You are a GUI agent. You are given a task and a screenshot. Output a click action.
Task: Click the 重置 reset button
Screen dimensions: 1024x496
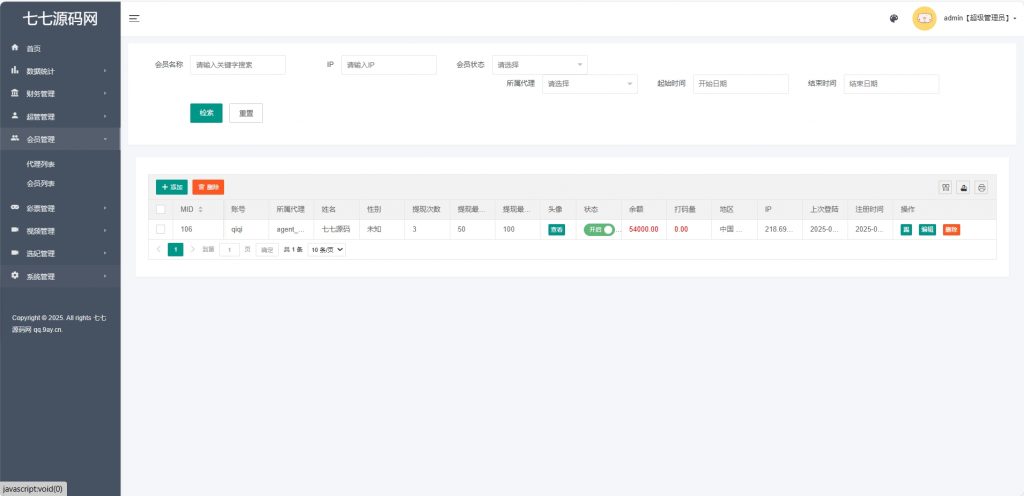[x=246, y=113]
